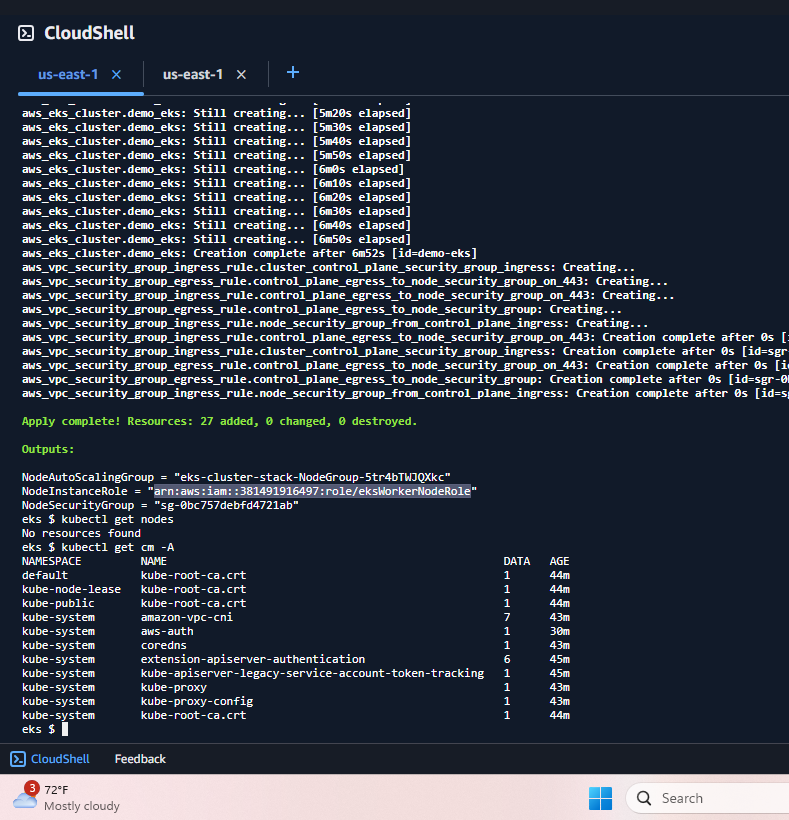
Task: Click the DATA column header
Action: click(x=517, y=561)
